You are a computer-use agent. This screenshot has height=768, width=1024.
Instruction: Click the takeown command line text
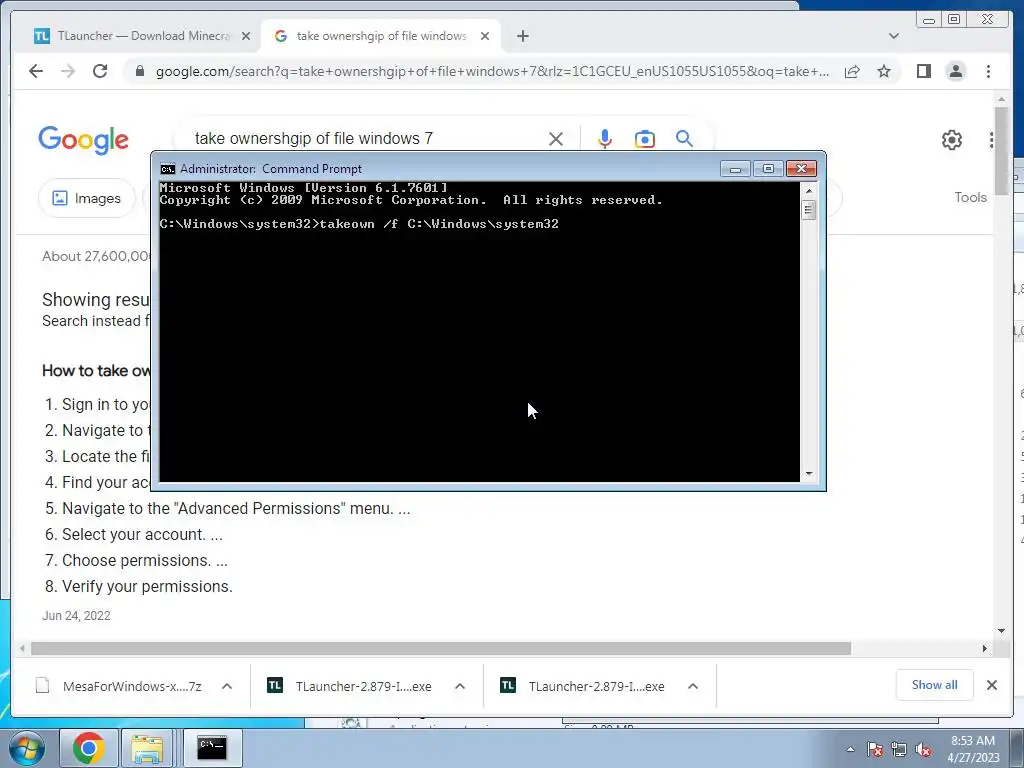click(439, 224)
